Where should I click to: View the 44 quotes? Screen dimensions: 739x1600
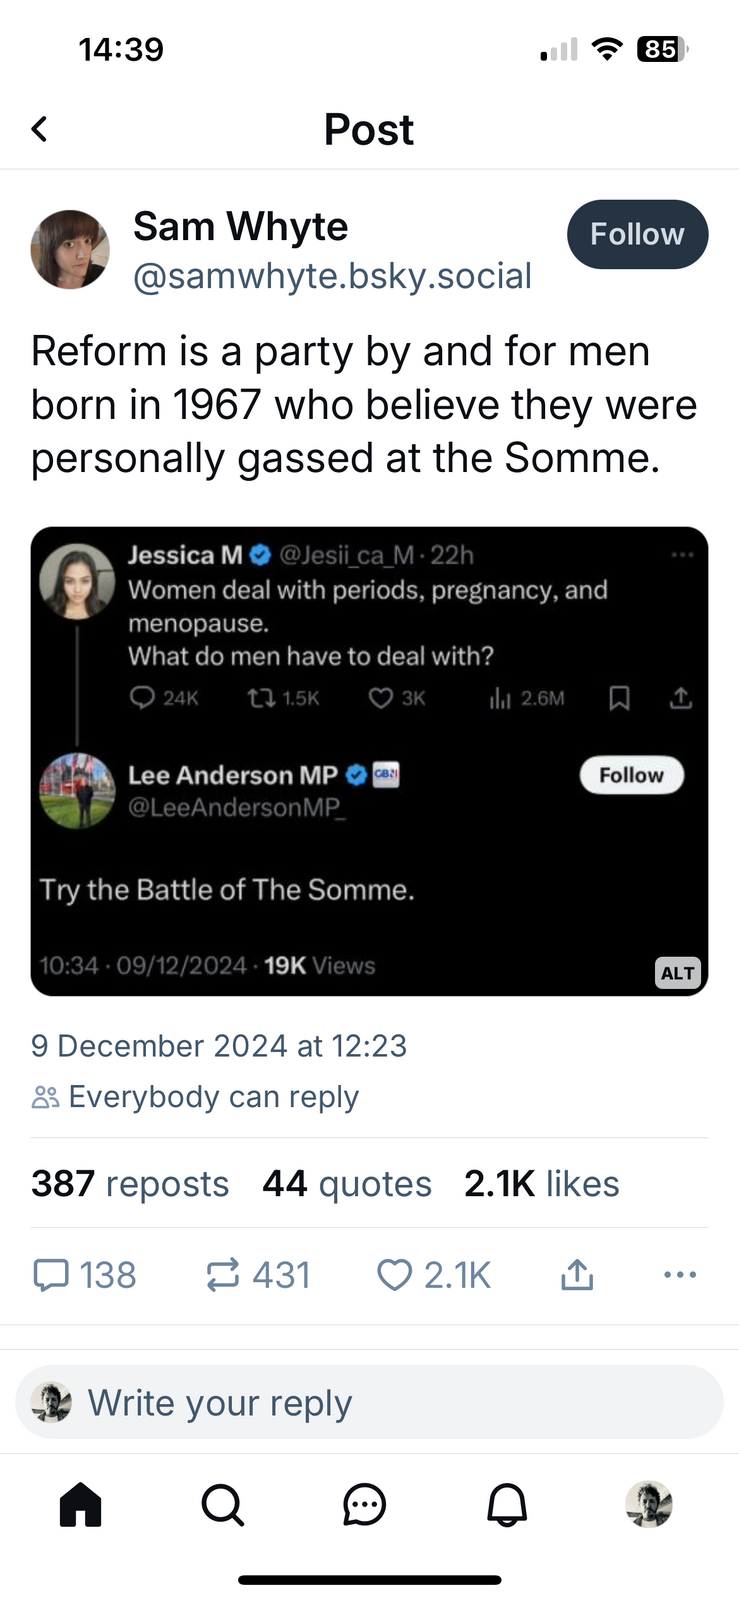point(347,1184)
